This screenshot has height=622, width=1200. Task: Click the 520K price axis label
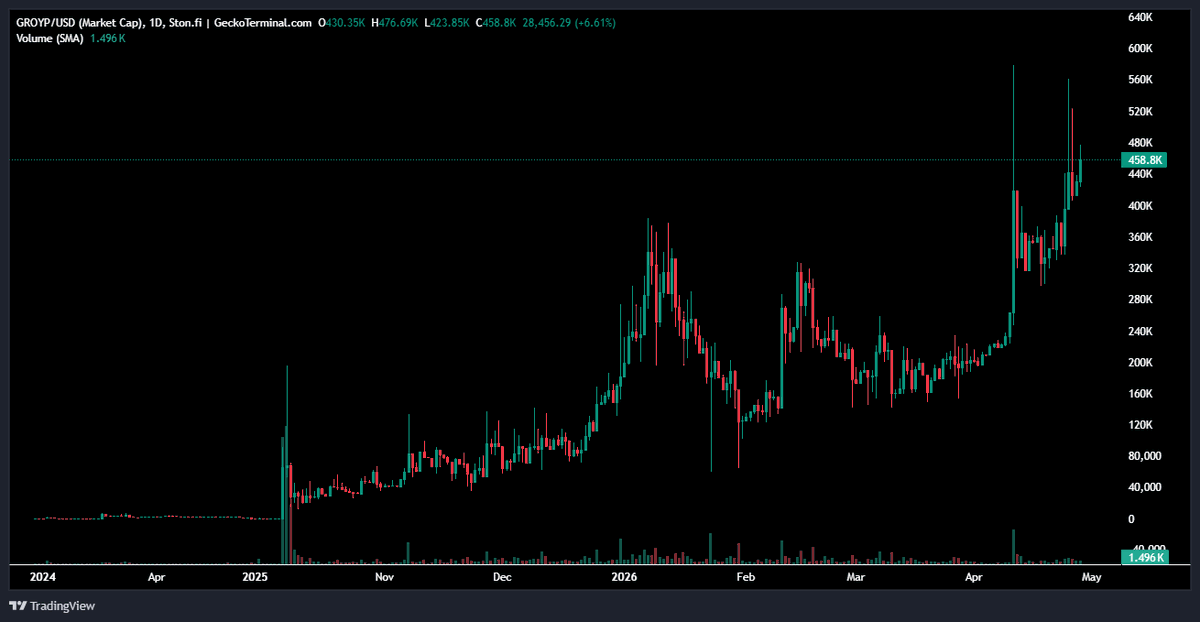[1141, 111]
